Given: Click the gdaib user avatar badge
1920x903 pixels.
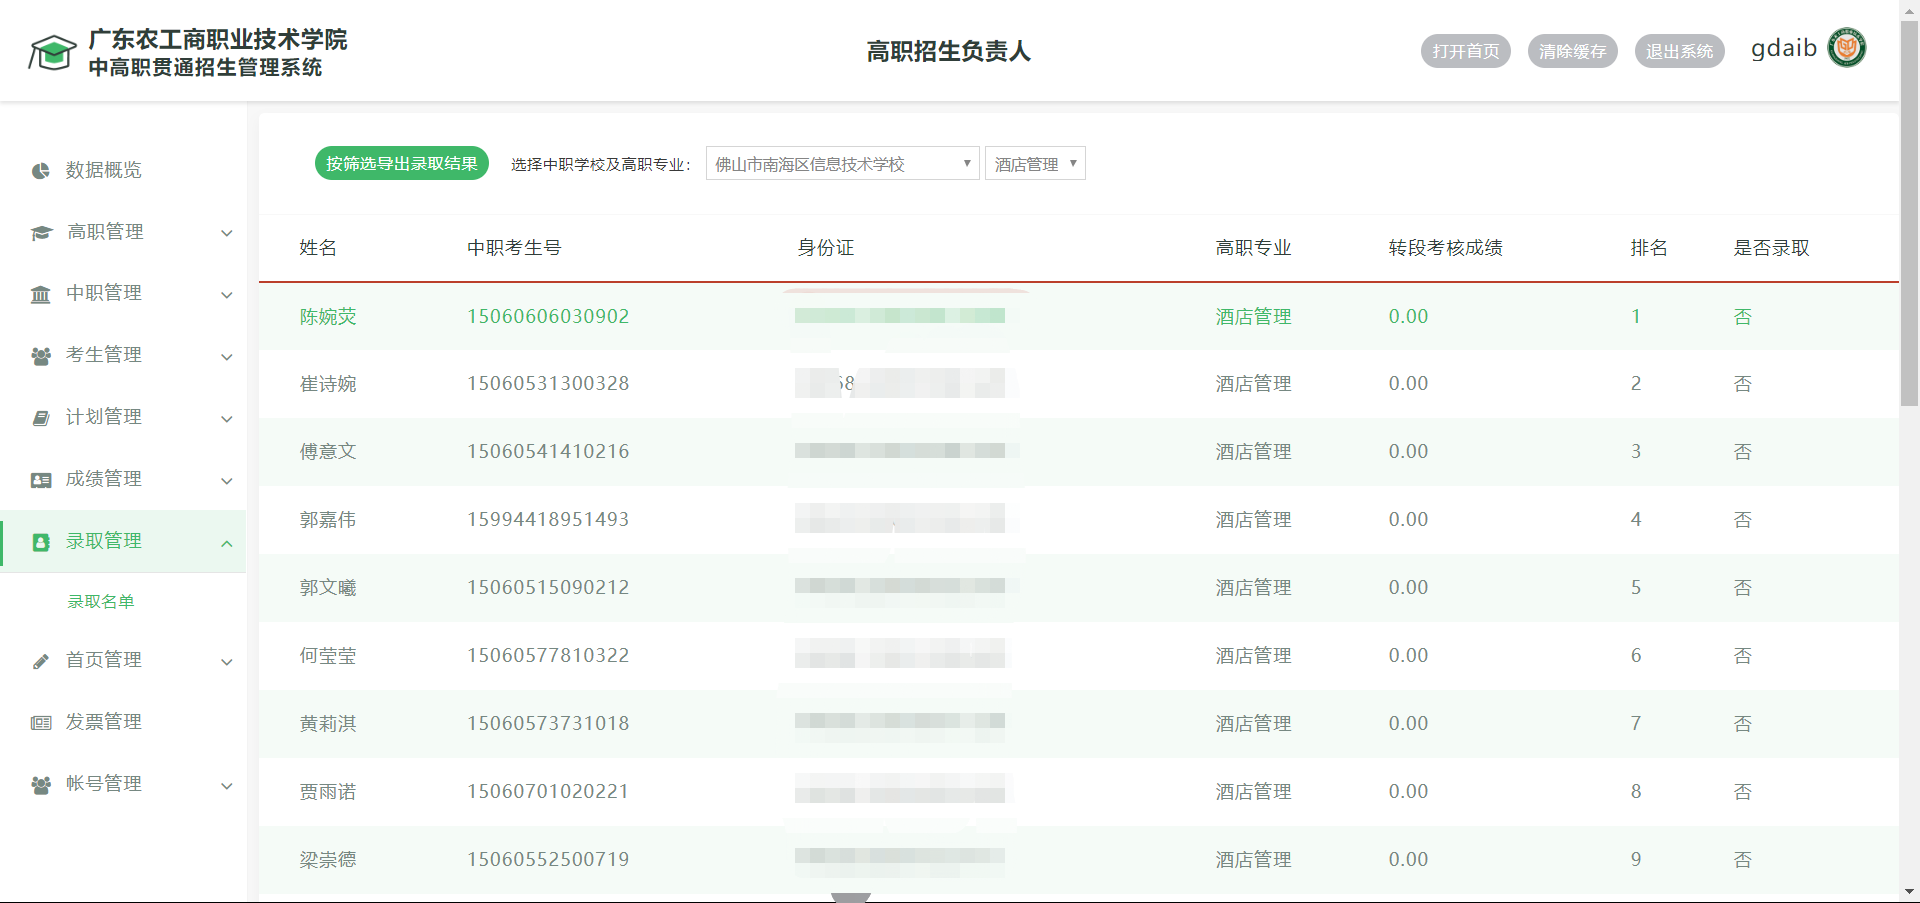Looking at the screenshot, I should click(1846, 48).
